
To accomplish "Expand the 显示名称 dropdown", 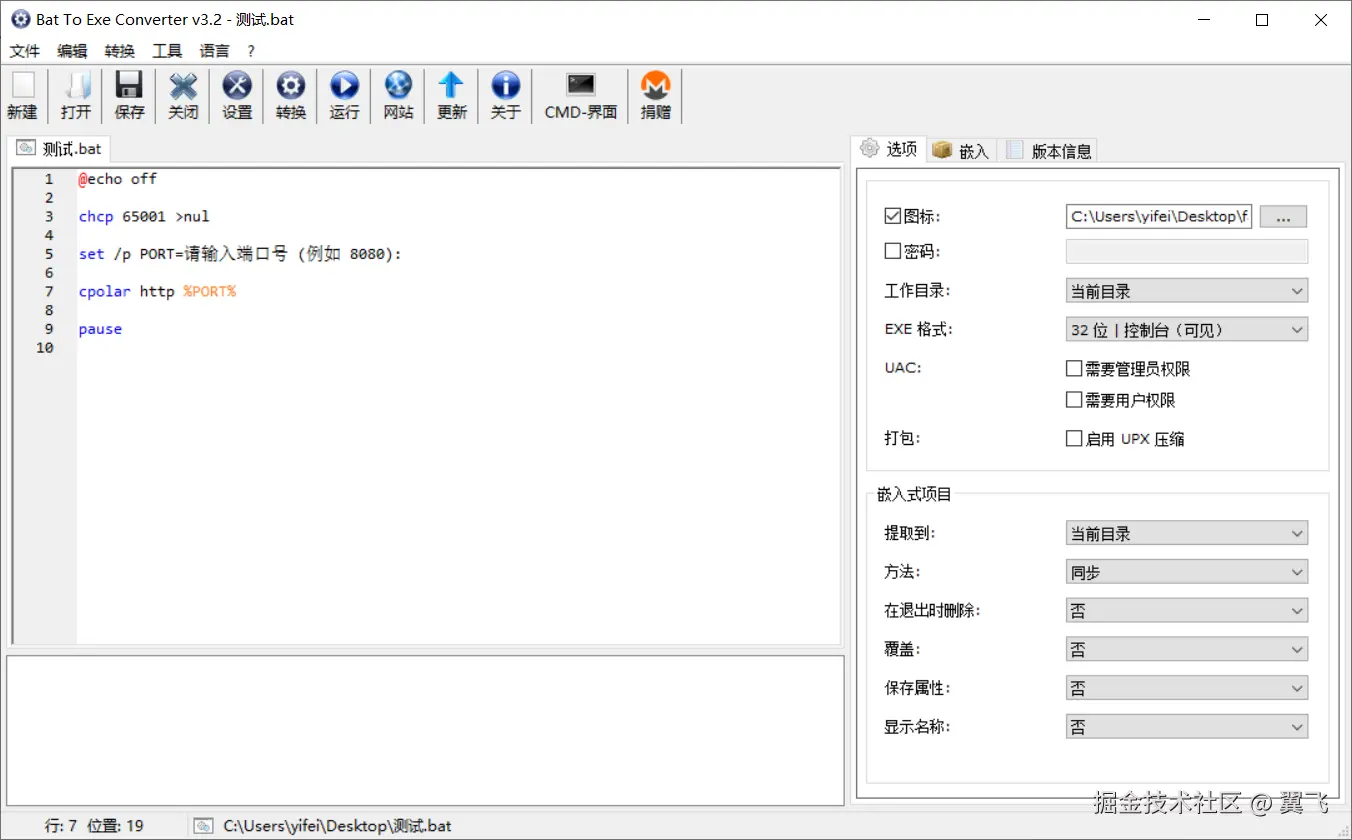I will tap(1187, 727).
